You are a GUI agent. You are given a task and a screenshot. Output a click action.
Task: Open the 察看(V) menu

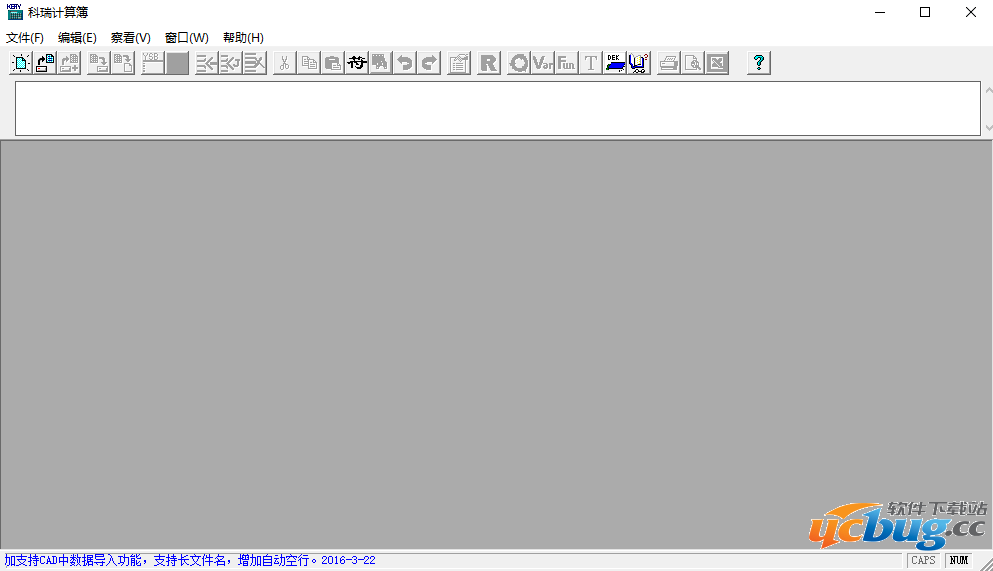[131, 38]
